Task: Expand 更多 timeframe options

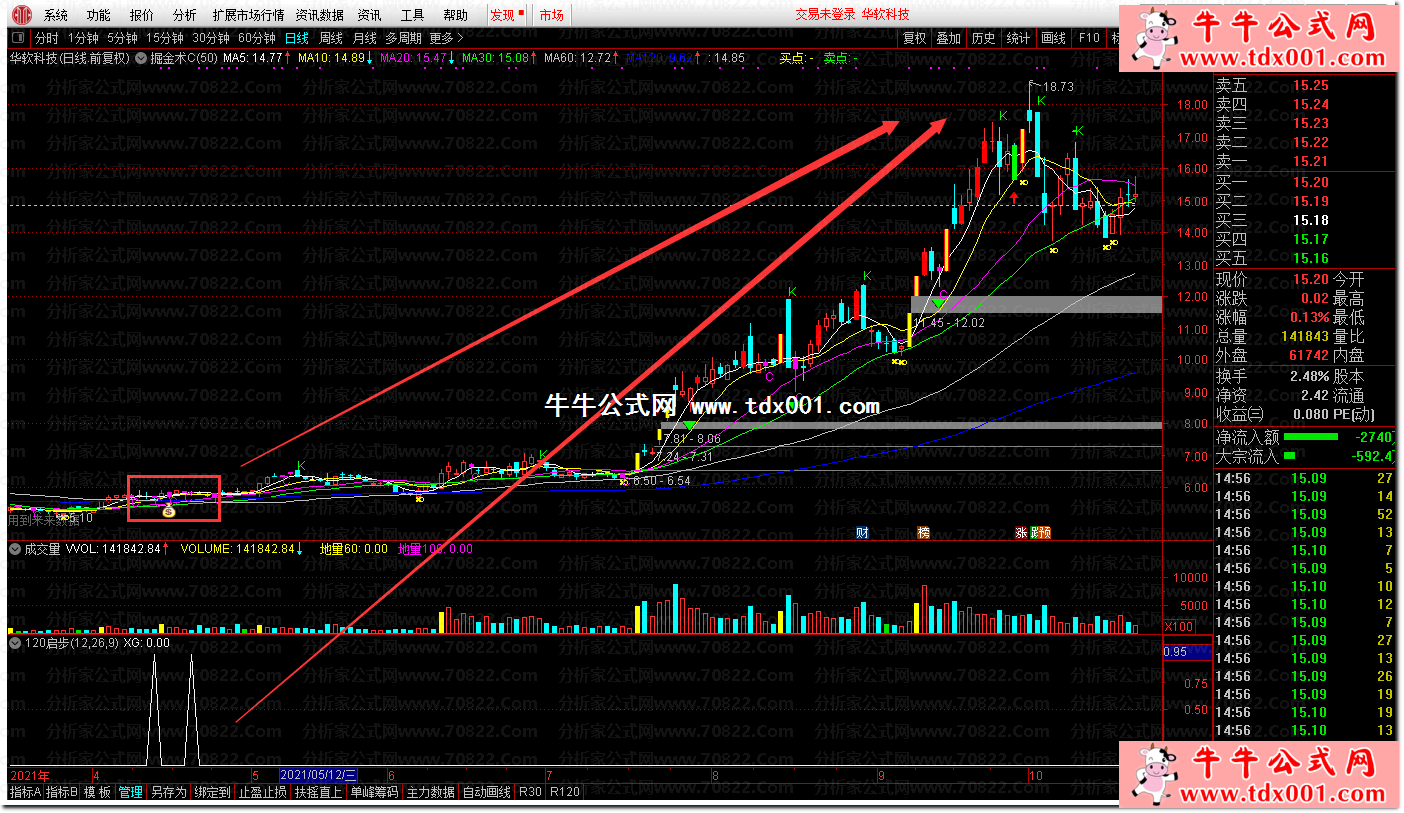Action: (446, 38)
